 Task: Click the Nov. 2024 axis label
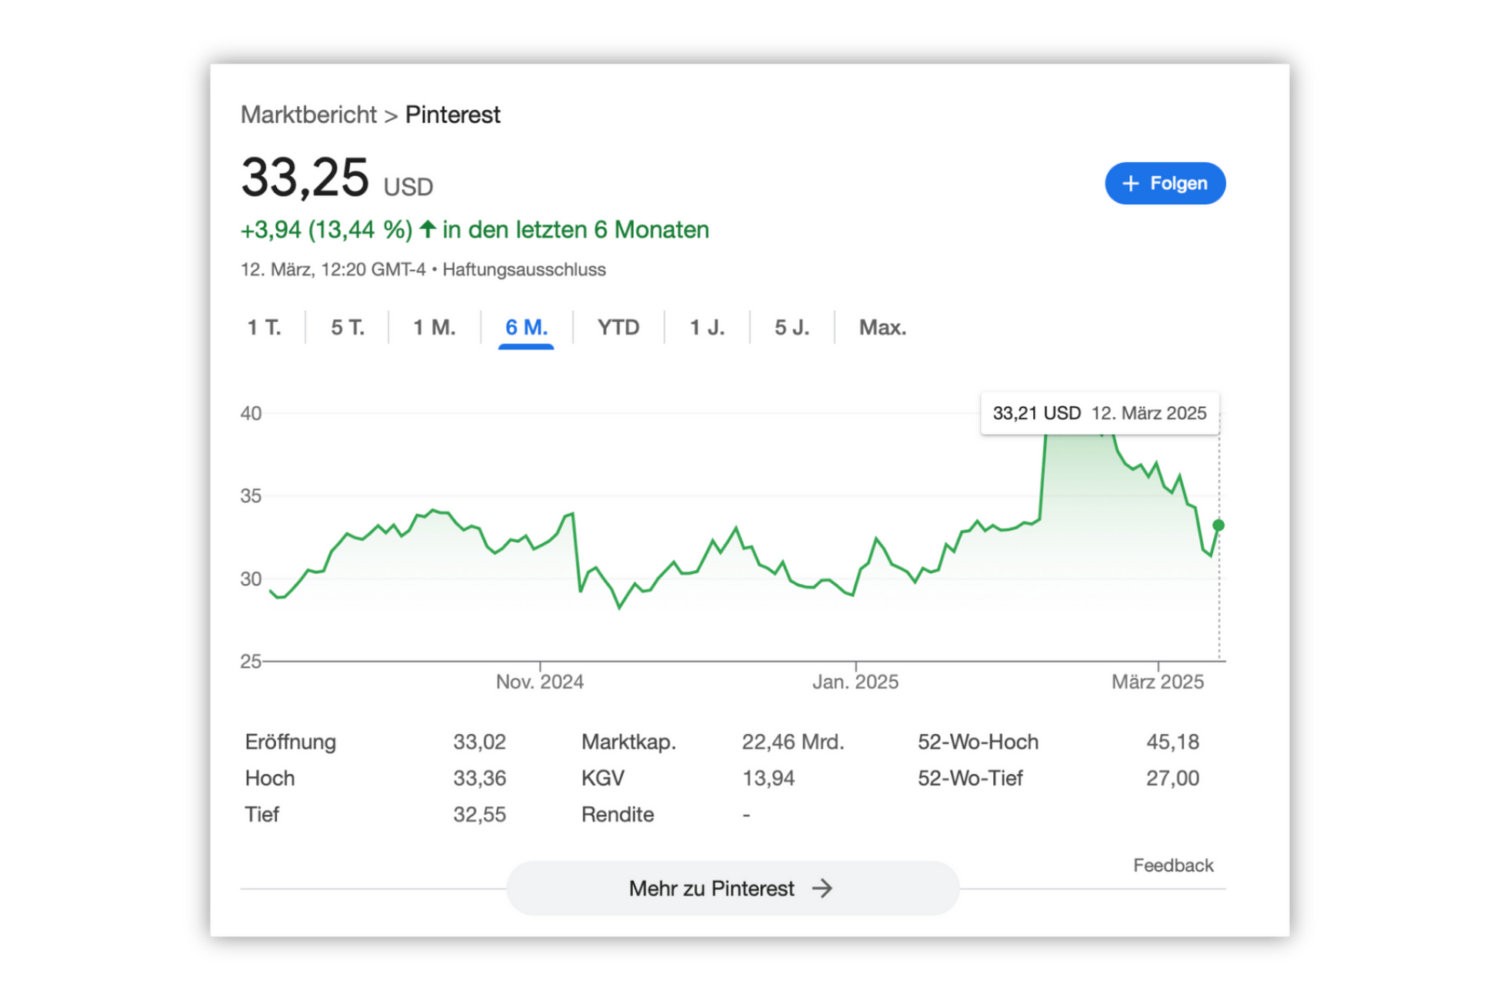click(x=540, y=682)
